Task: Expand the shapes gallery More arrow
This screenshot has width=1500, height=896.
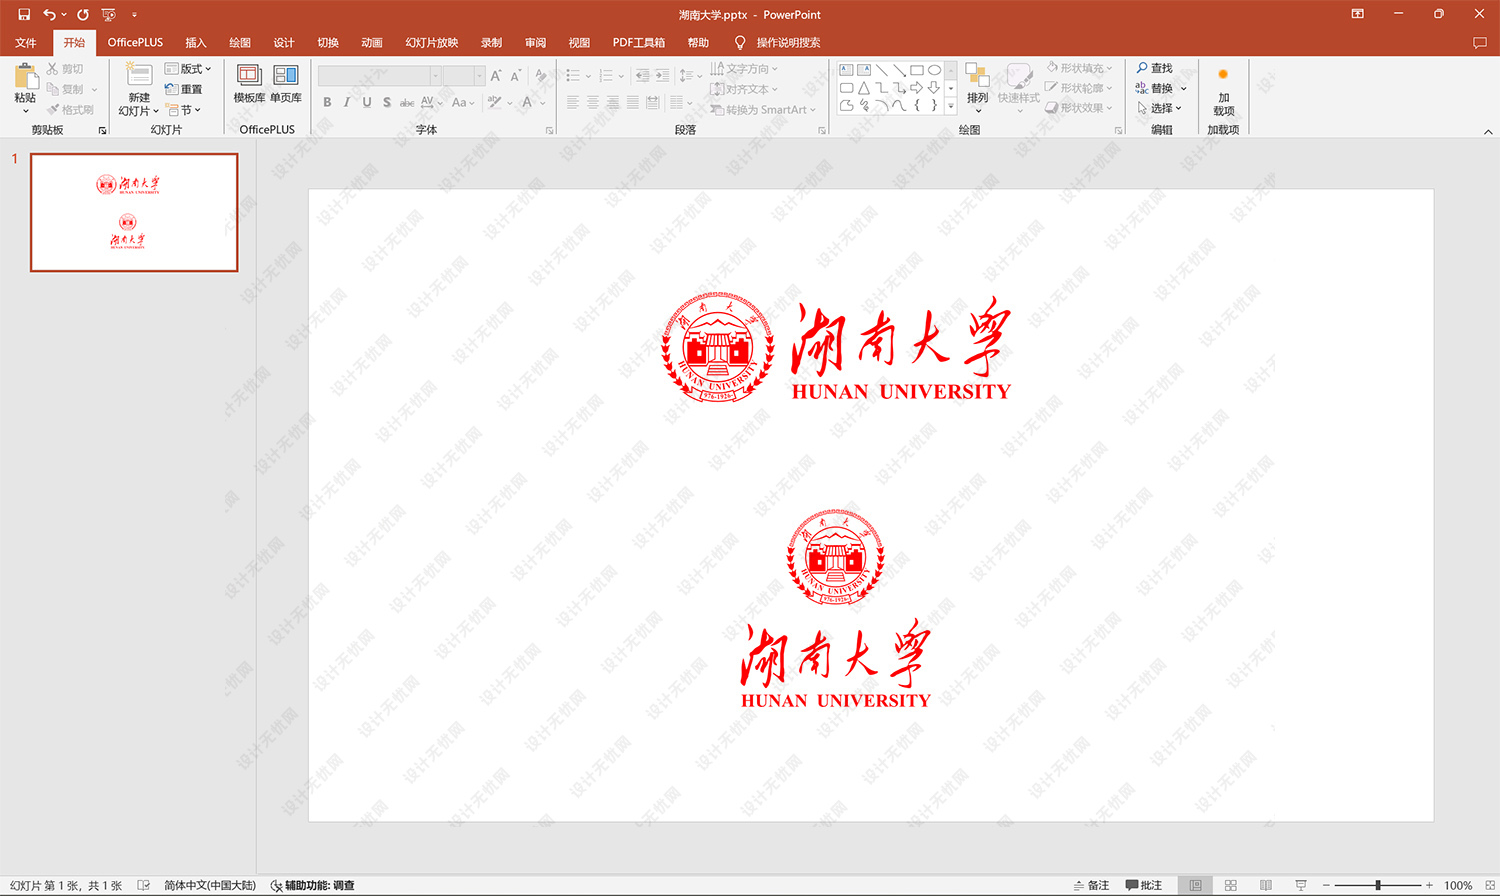Action: tap(950, 106)
